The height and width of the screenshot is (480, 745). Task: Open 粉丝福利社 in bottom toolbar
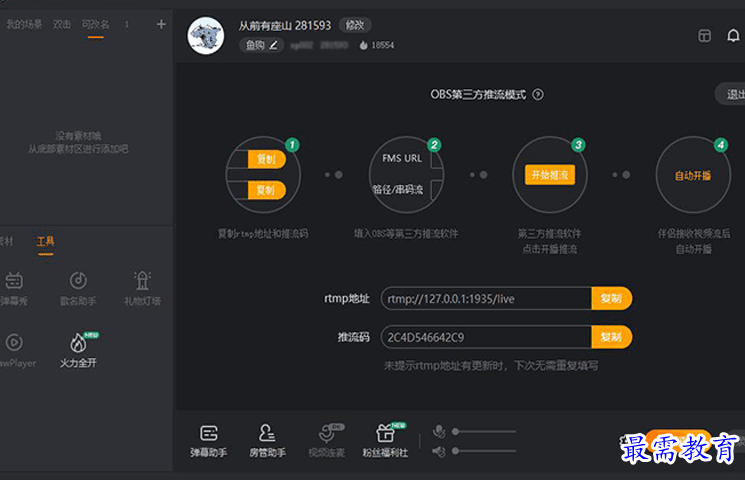pyautogui.click(x=385, y=441)
